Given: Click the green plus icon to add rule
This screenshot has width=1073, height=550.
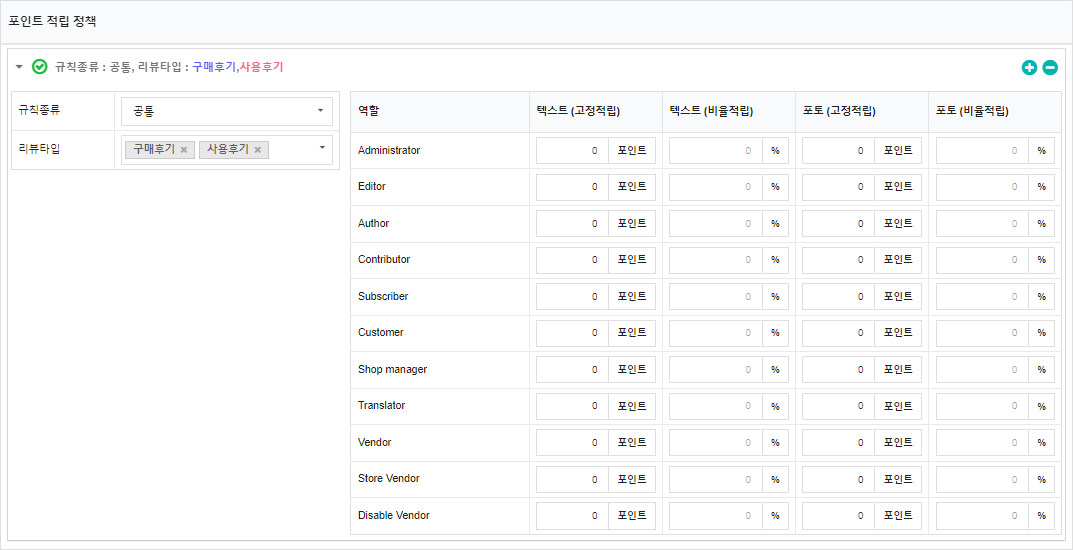Looking at the screenshot, I should 1029,67.
